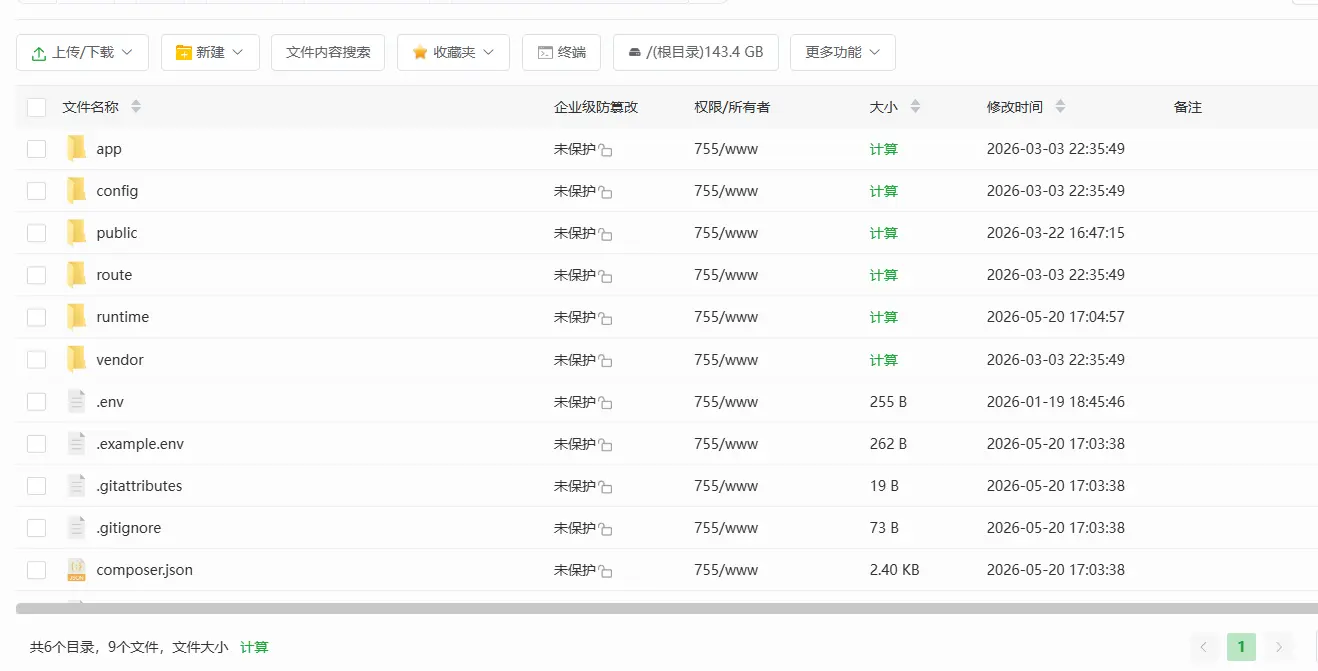This screenshot has width=1318, height=671.
Task: Open the 收藏夹 dropdown
Action: (453, 52)
